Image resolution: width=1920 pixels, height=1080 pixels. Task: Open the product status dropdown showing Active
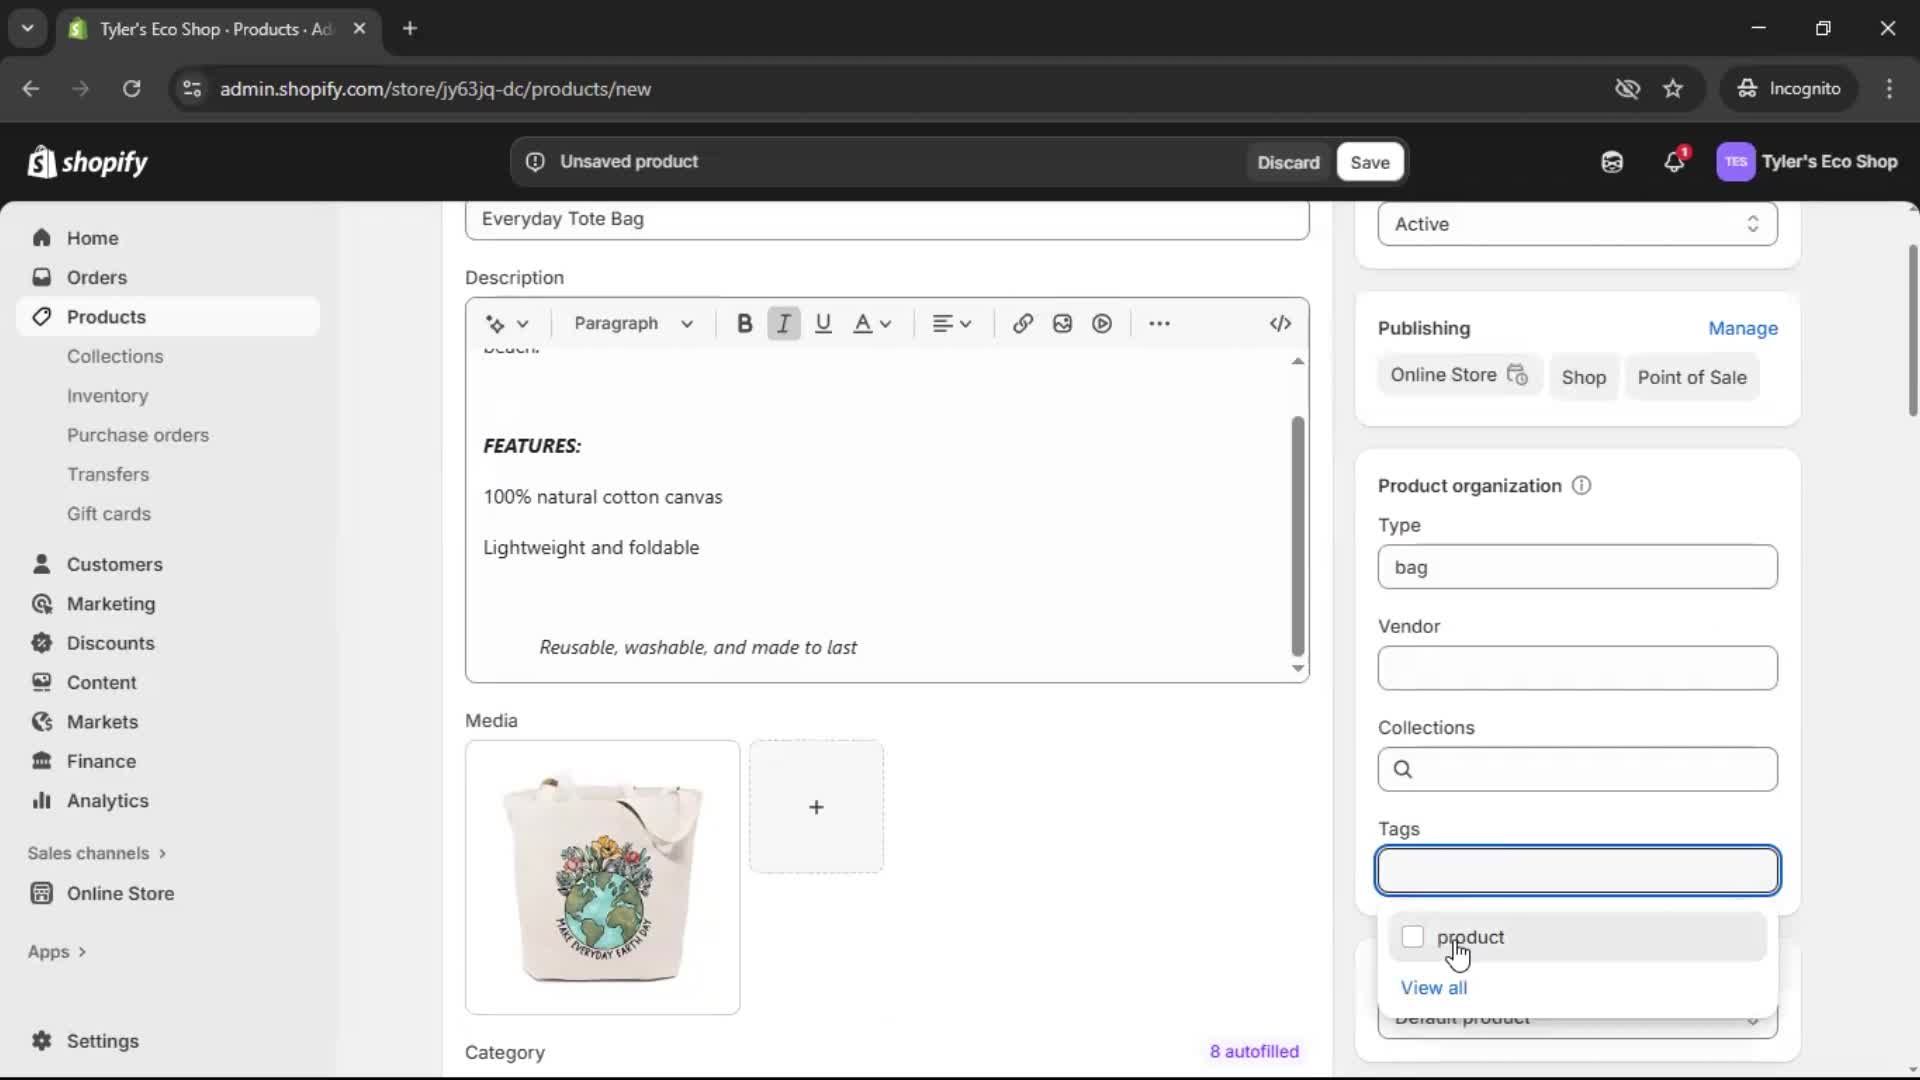point(1576,223)
